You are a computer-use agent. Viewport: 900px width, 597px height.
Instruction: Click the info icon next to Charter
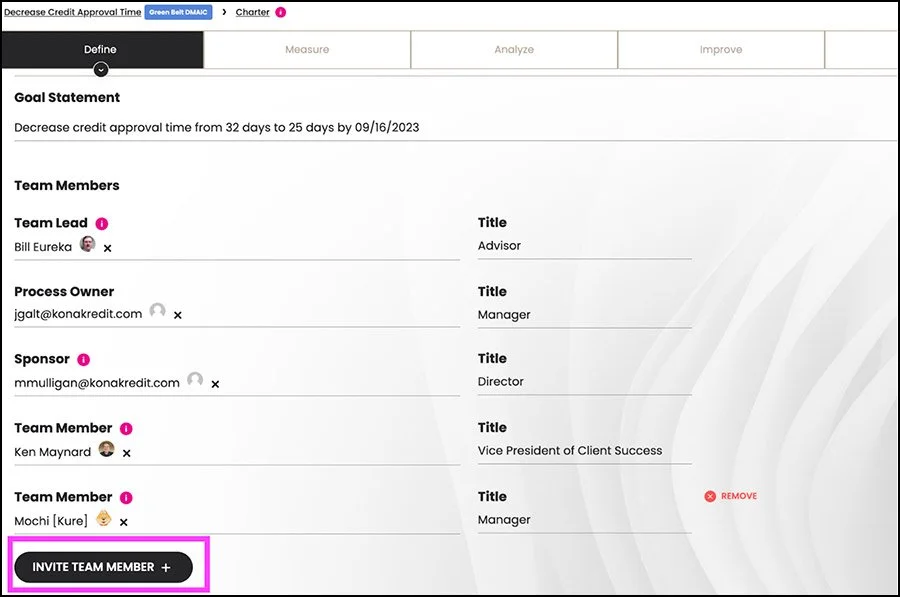coord(281,12)
